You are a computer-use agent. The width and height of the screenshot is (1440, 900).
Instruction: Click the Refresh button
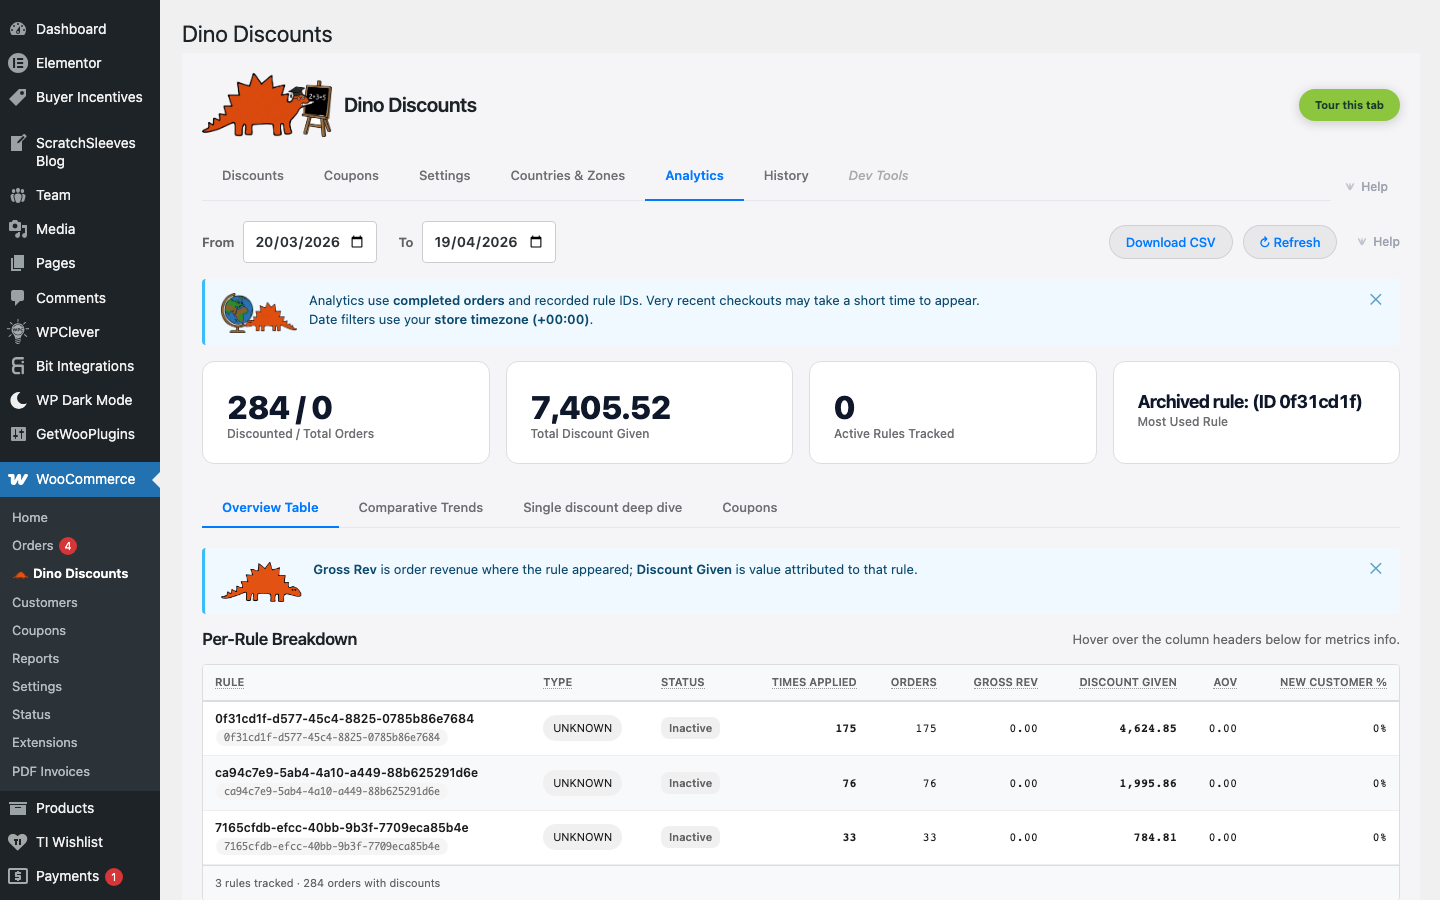coord(1290,242)
